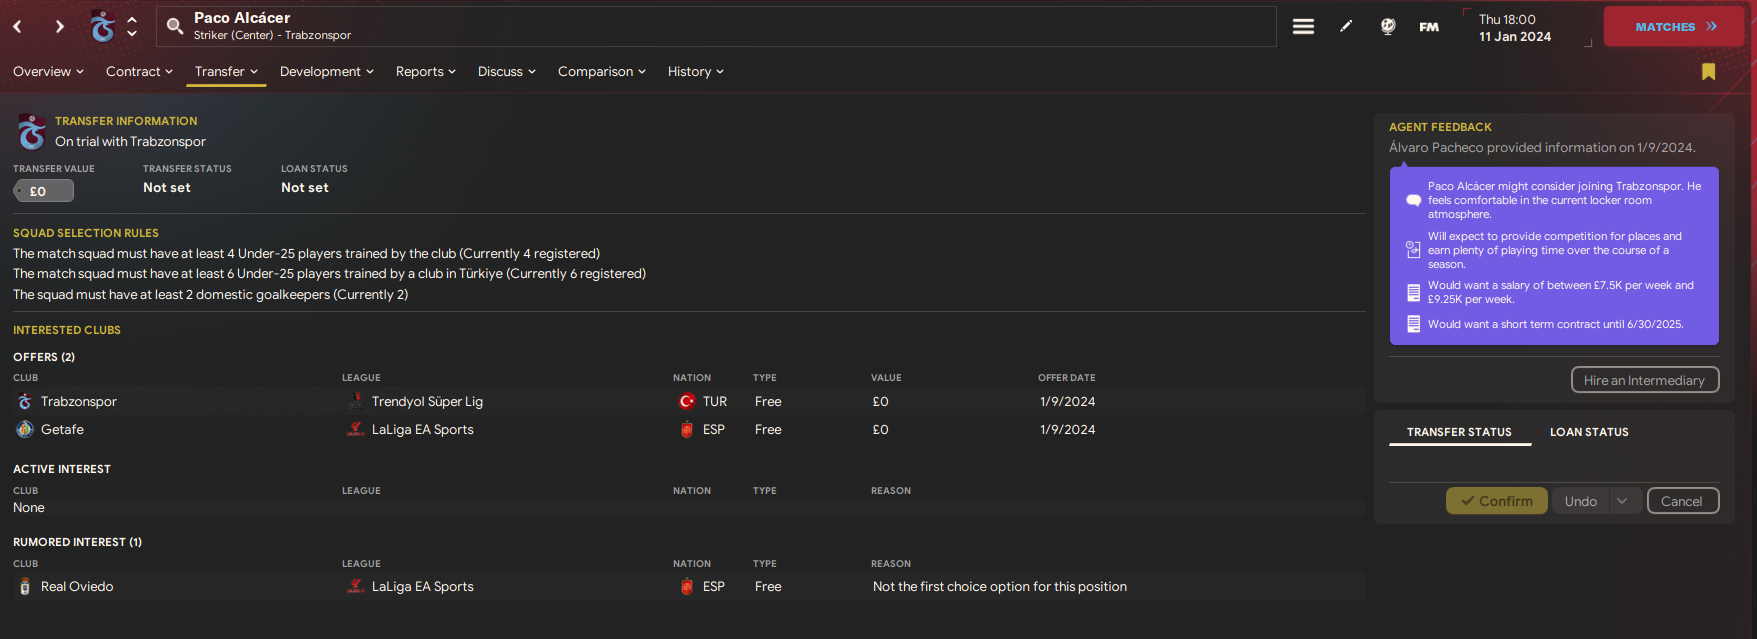Click the Undo button
The image size is (1757, 639).
pos(1580,501)
